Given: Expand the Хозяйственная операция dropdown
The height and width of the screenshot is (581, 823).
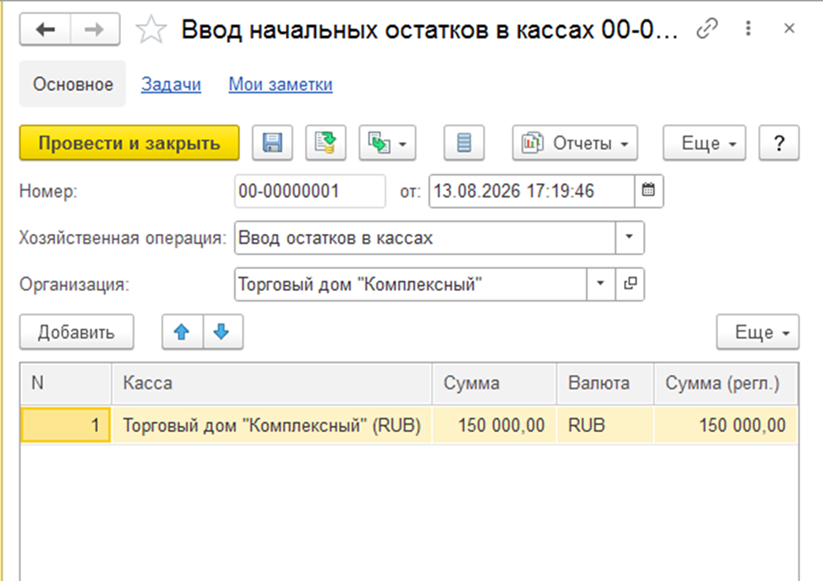Looking at the screenshot, I should tap(629, 238).
